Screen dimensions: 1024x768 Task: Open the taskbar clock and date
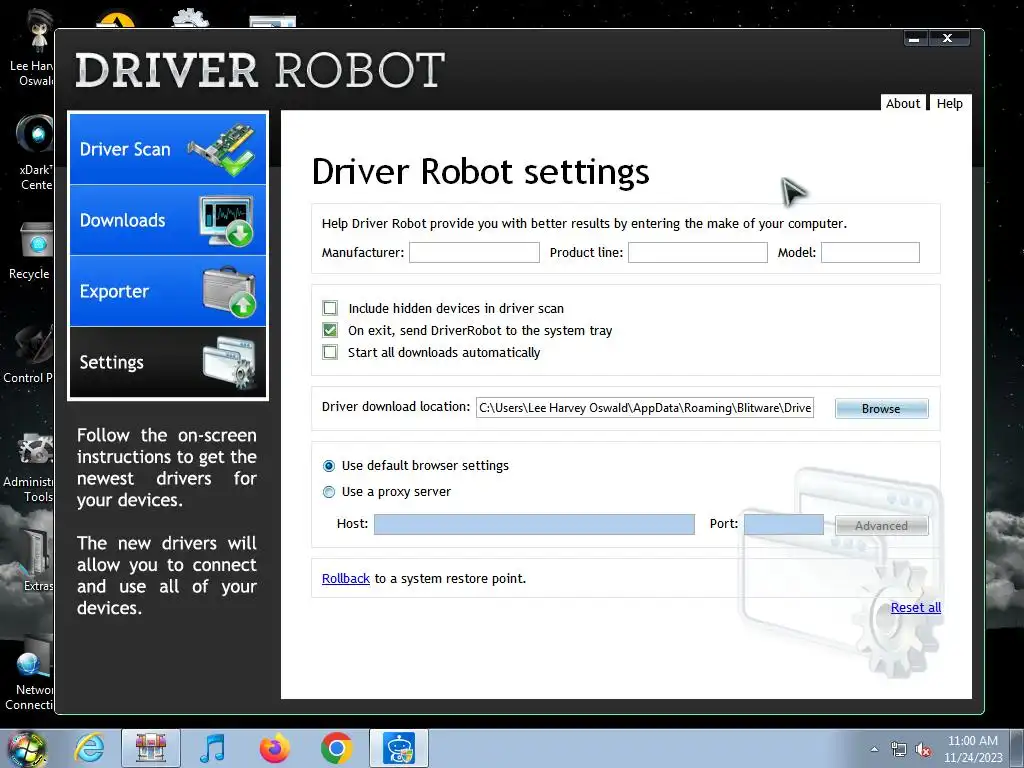point(972,749)
